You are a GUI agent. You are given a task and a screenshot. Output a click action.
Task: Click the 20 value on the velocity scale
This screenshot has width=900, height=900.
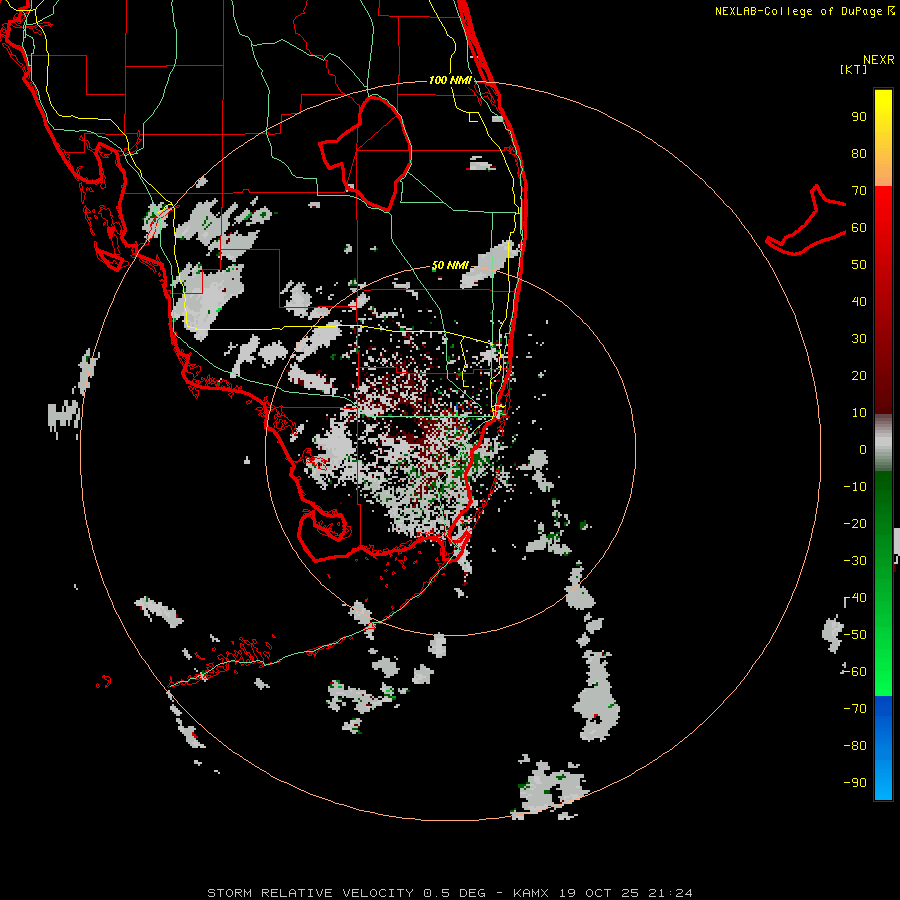point(859,376)
